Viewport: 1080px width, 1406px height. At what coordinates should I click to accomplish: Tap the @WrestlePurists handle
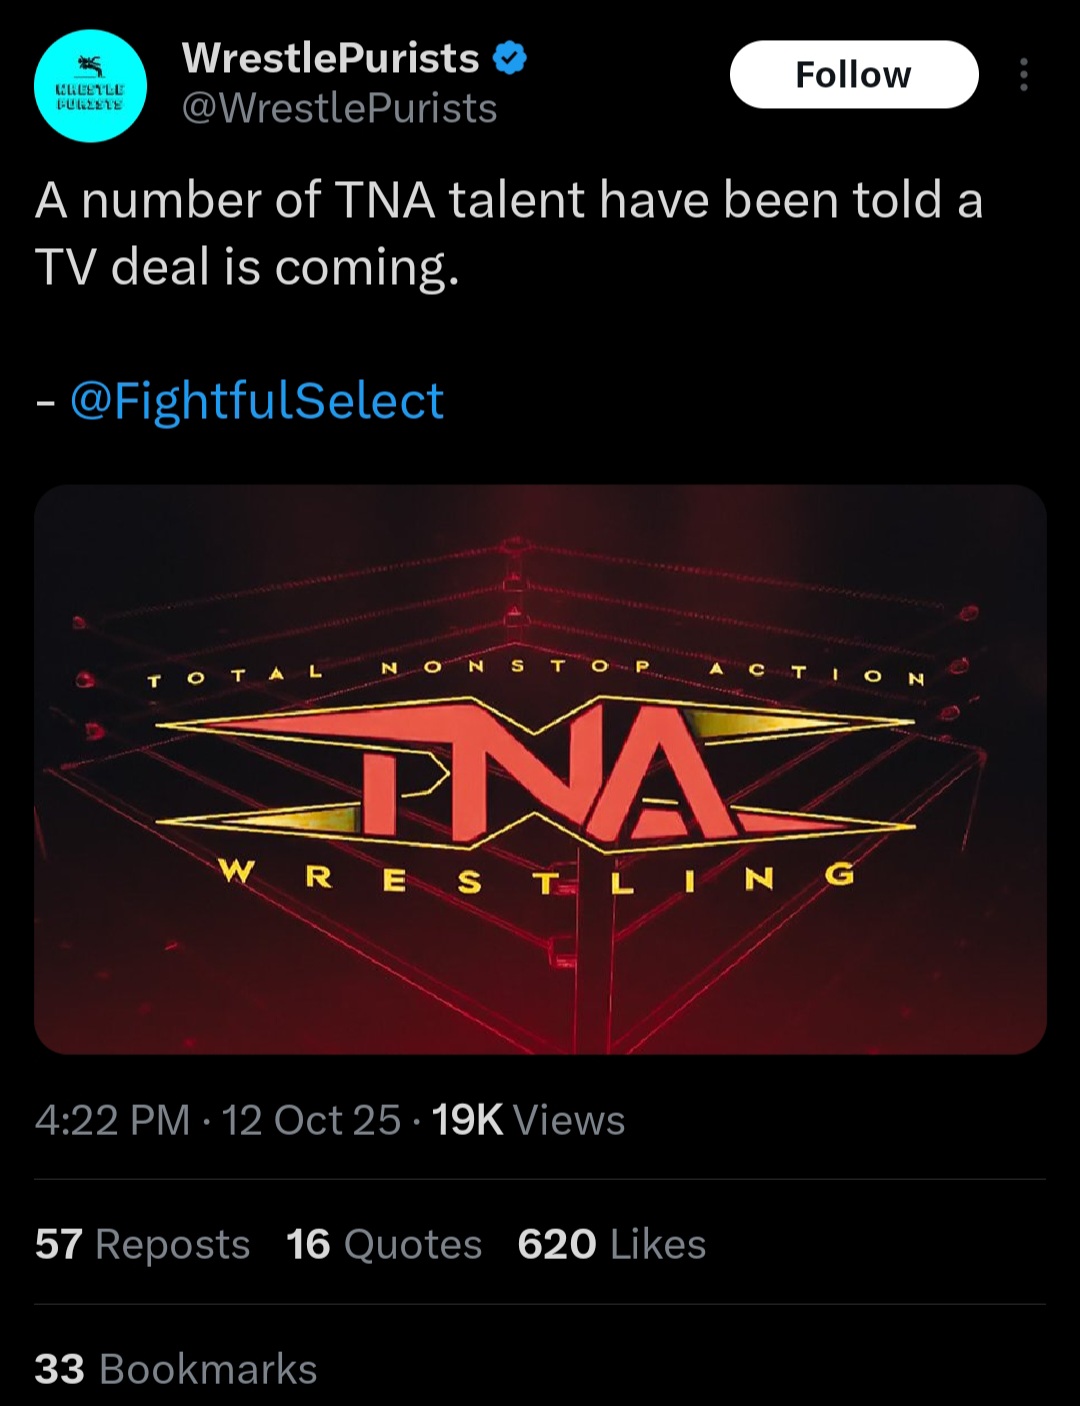tap(339, 108)
